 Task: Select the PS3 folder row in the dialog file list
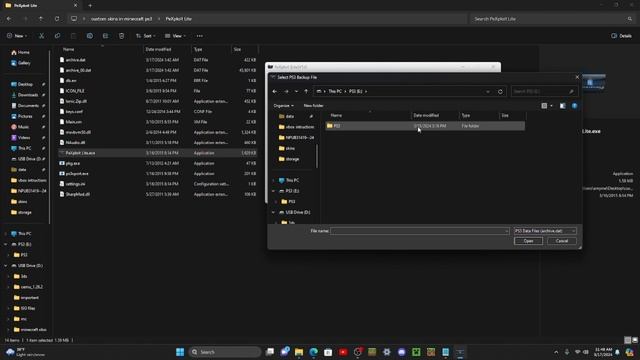[425, 126]
